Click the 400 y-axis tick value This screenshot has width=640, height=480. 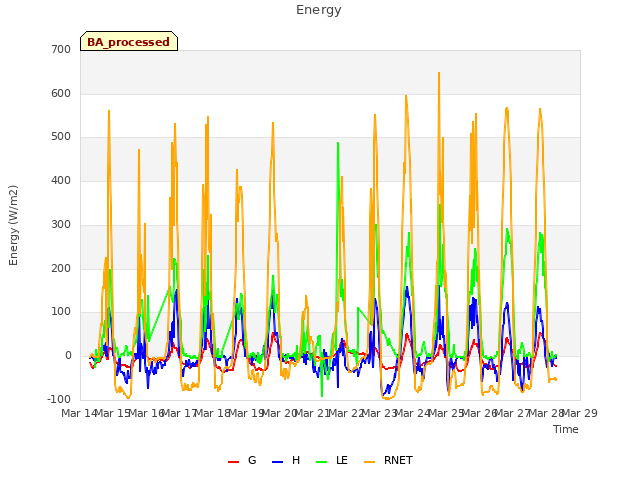(61, 180)
